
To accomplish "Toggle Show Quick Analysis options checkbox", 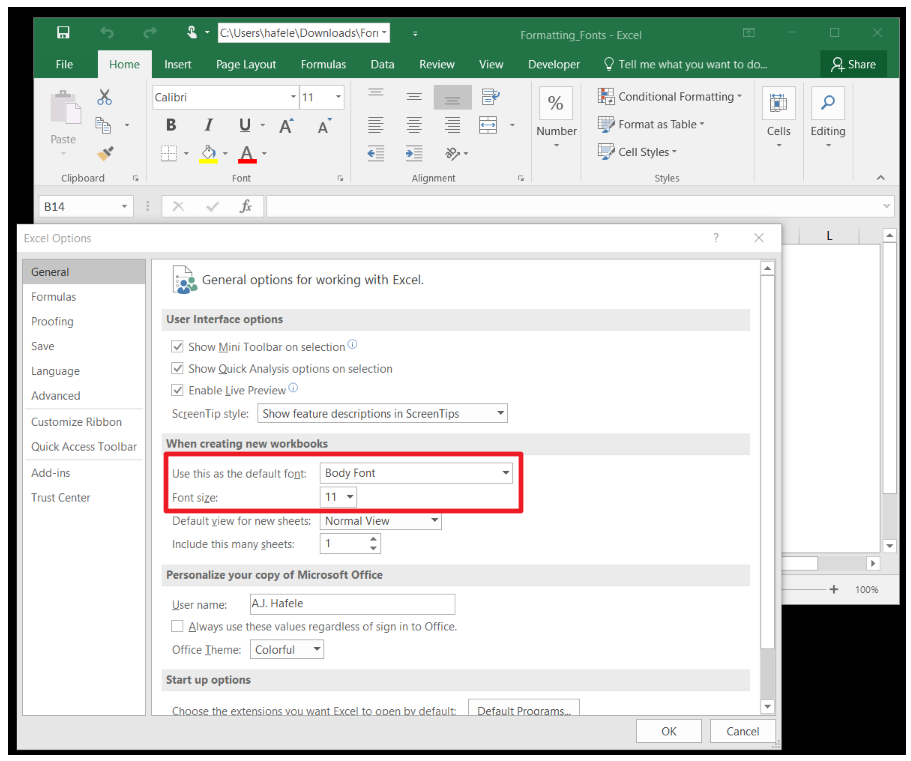I will point(177,368).
